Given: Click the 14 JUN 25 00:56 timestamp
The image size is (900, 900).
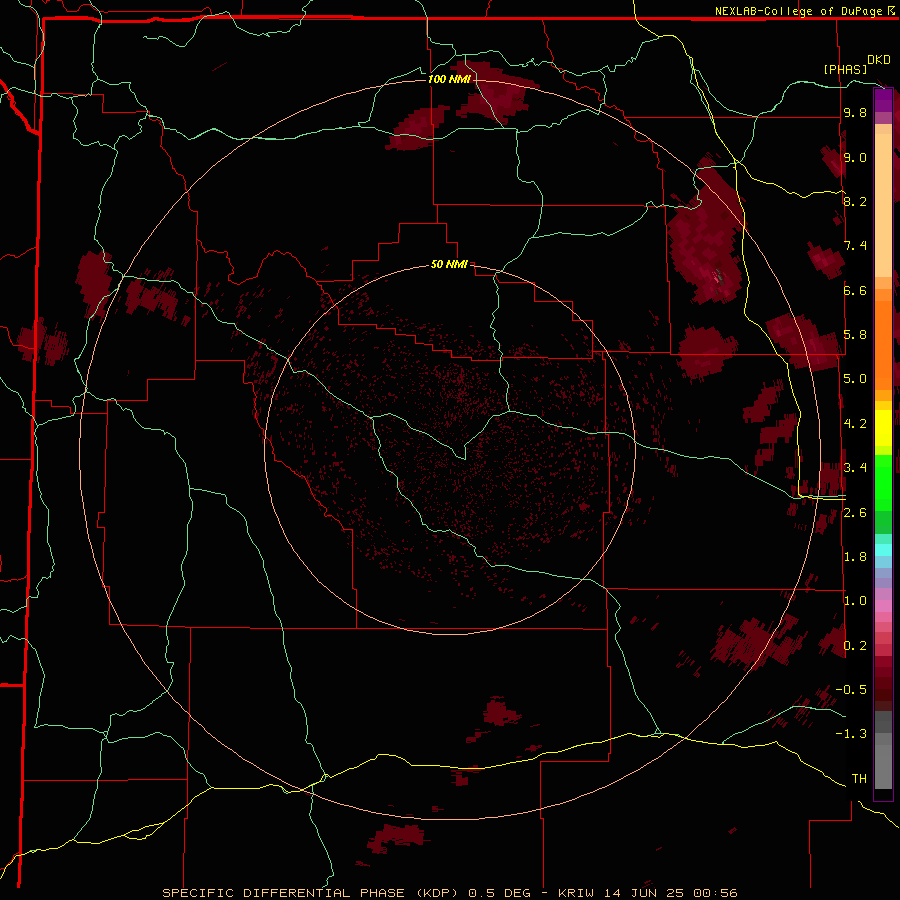Looking at the screenshot, I should [672, 893].
